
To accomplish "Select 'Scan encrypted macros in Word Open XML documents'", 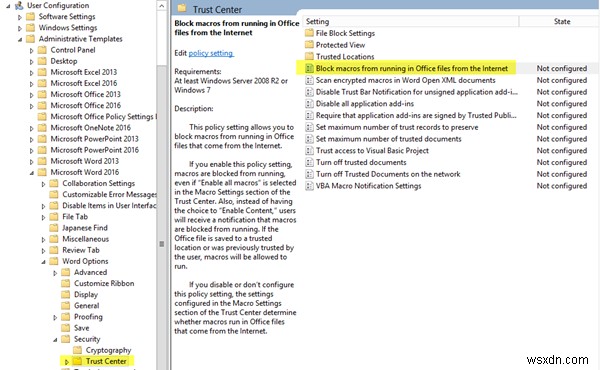I will tap(405, 80).
